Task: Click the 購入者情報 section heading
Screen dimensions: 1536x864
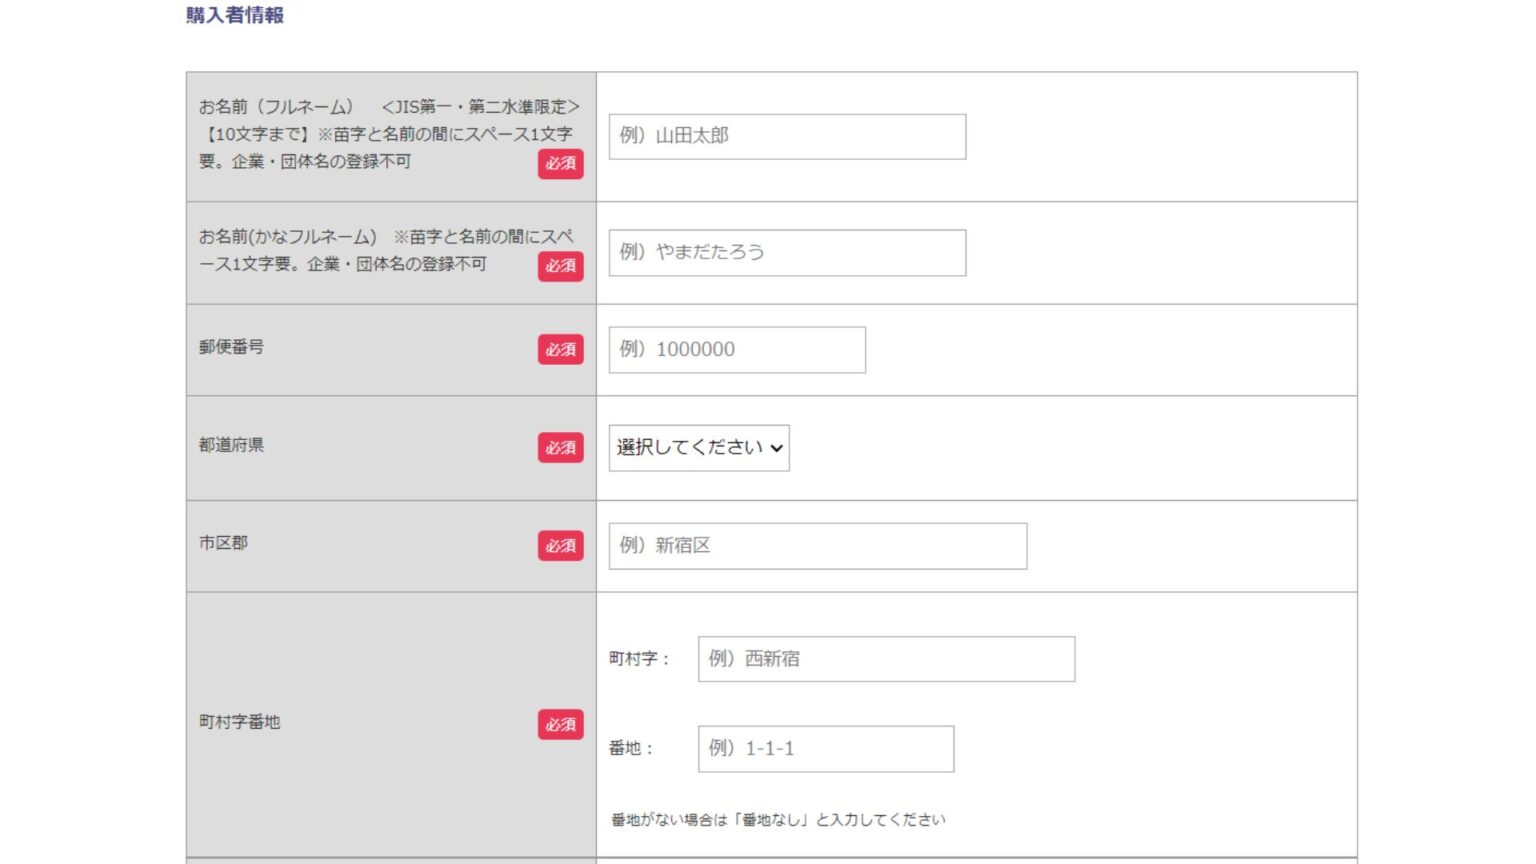Action: [232, 15]
